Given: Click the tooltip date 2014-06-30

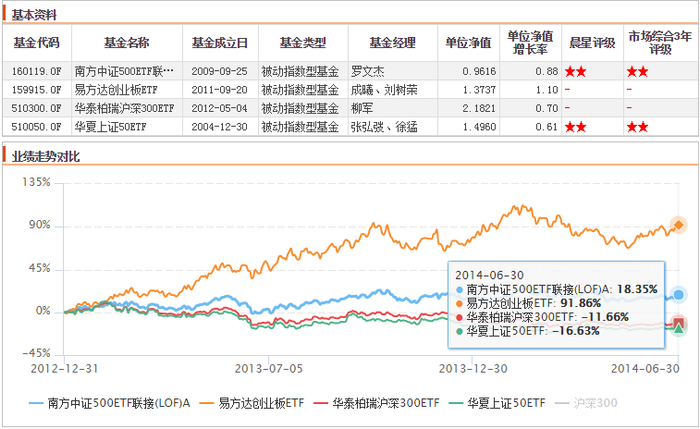Looking at the screenshot, I should (x=489, y=275).
